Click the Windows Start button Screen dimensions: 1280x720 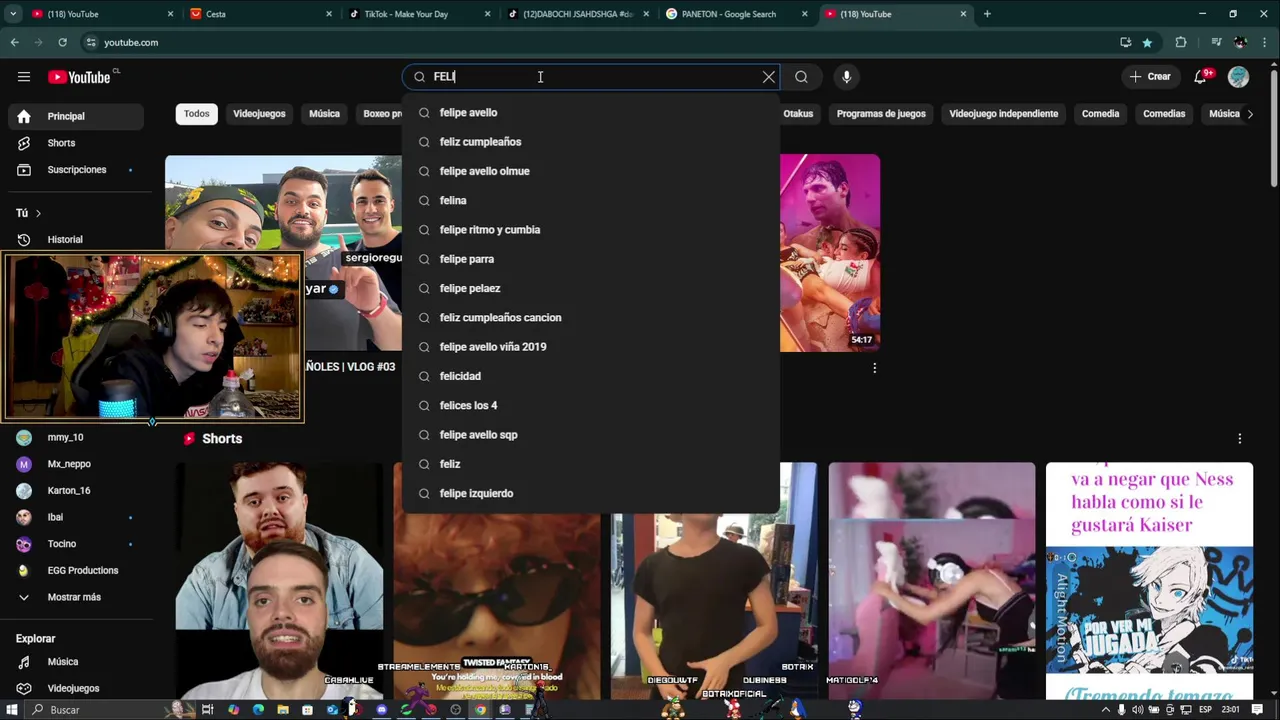pyautogui.click(x=12, y=710)
